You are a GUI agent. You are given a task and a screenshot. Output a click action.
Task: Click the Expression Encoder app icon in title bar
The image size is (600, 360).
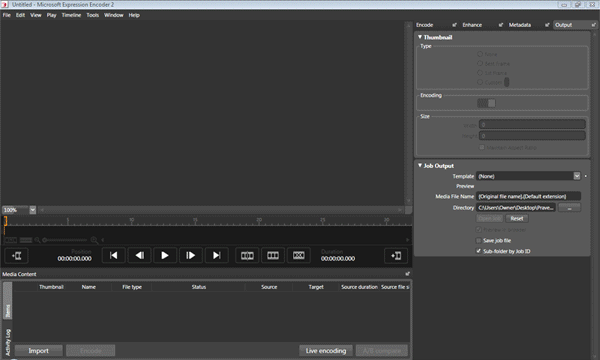point(5,5)
